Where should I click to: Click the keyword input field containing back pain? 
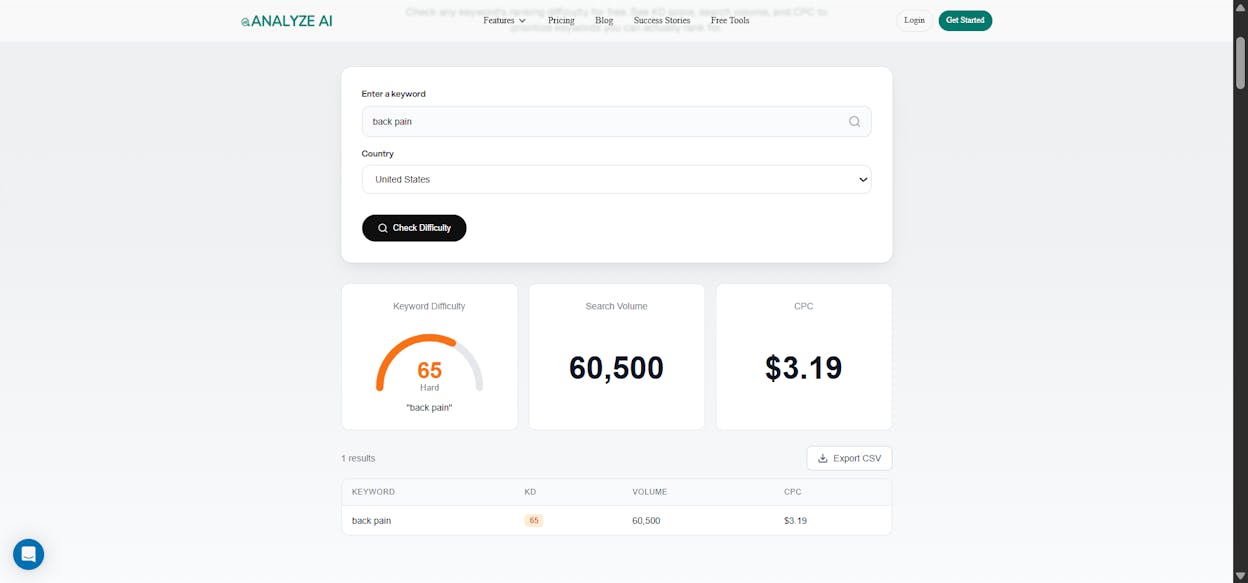click(x=616, y=122)
